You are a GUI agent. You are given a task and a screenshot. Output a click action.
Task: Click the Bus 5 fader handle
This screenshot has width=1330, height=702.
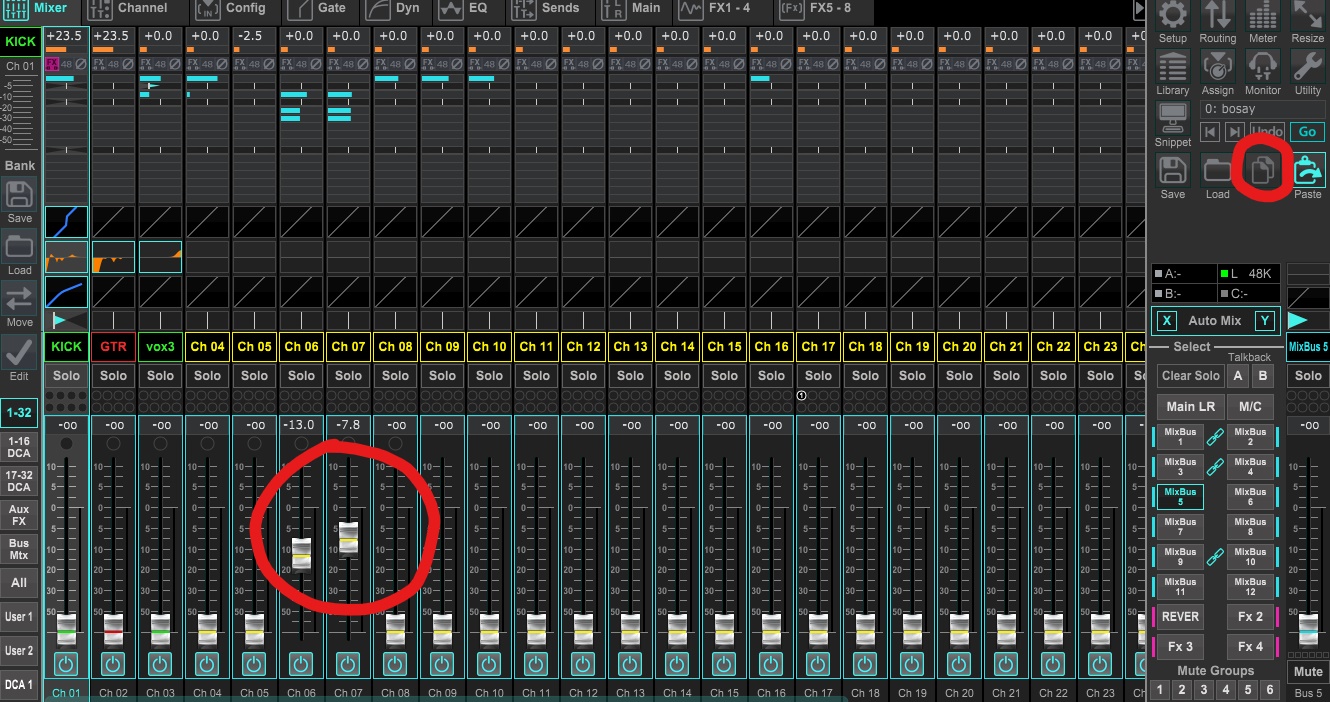(1308, 628)
